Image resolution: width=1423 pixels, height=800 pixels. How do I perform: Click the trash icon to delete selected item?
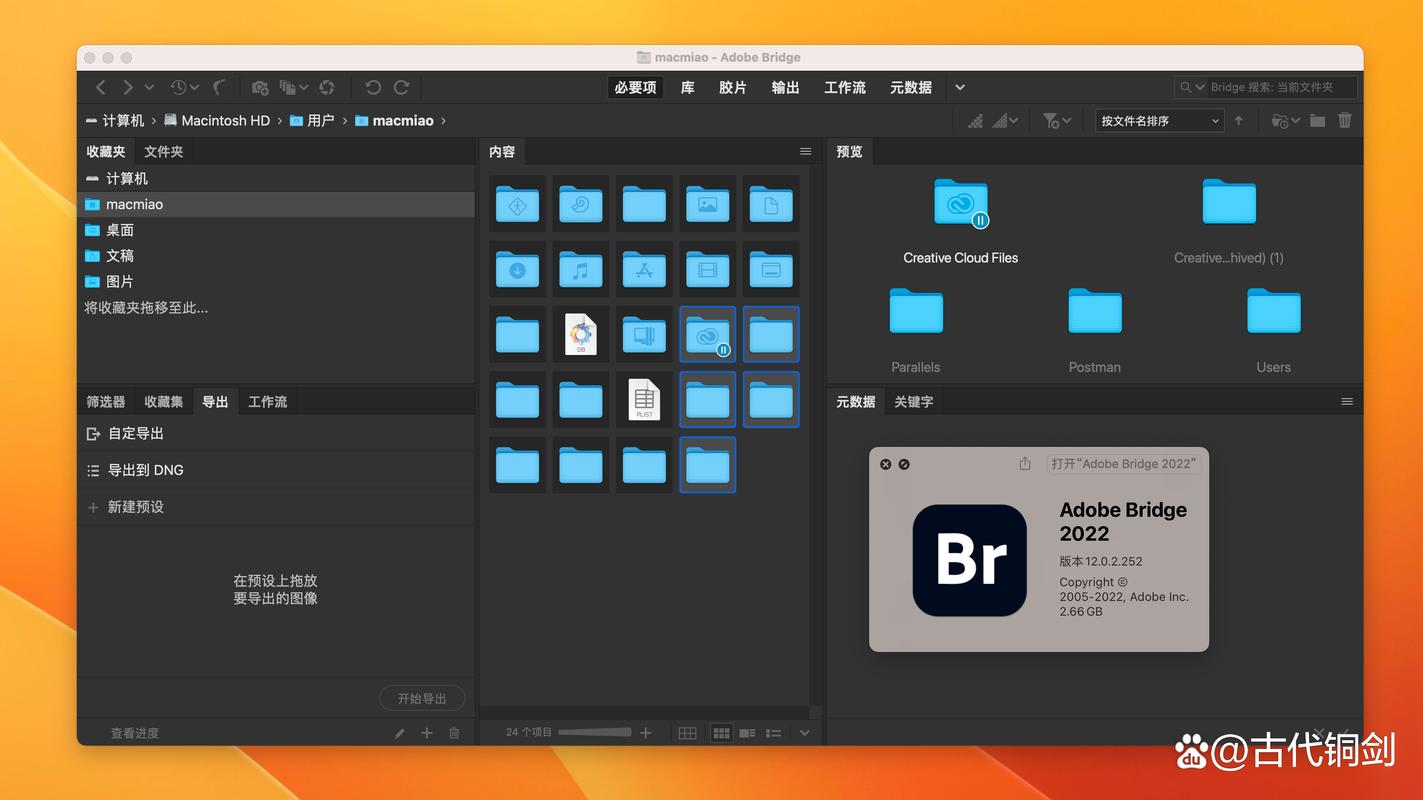[x=1345, y=120]
